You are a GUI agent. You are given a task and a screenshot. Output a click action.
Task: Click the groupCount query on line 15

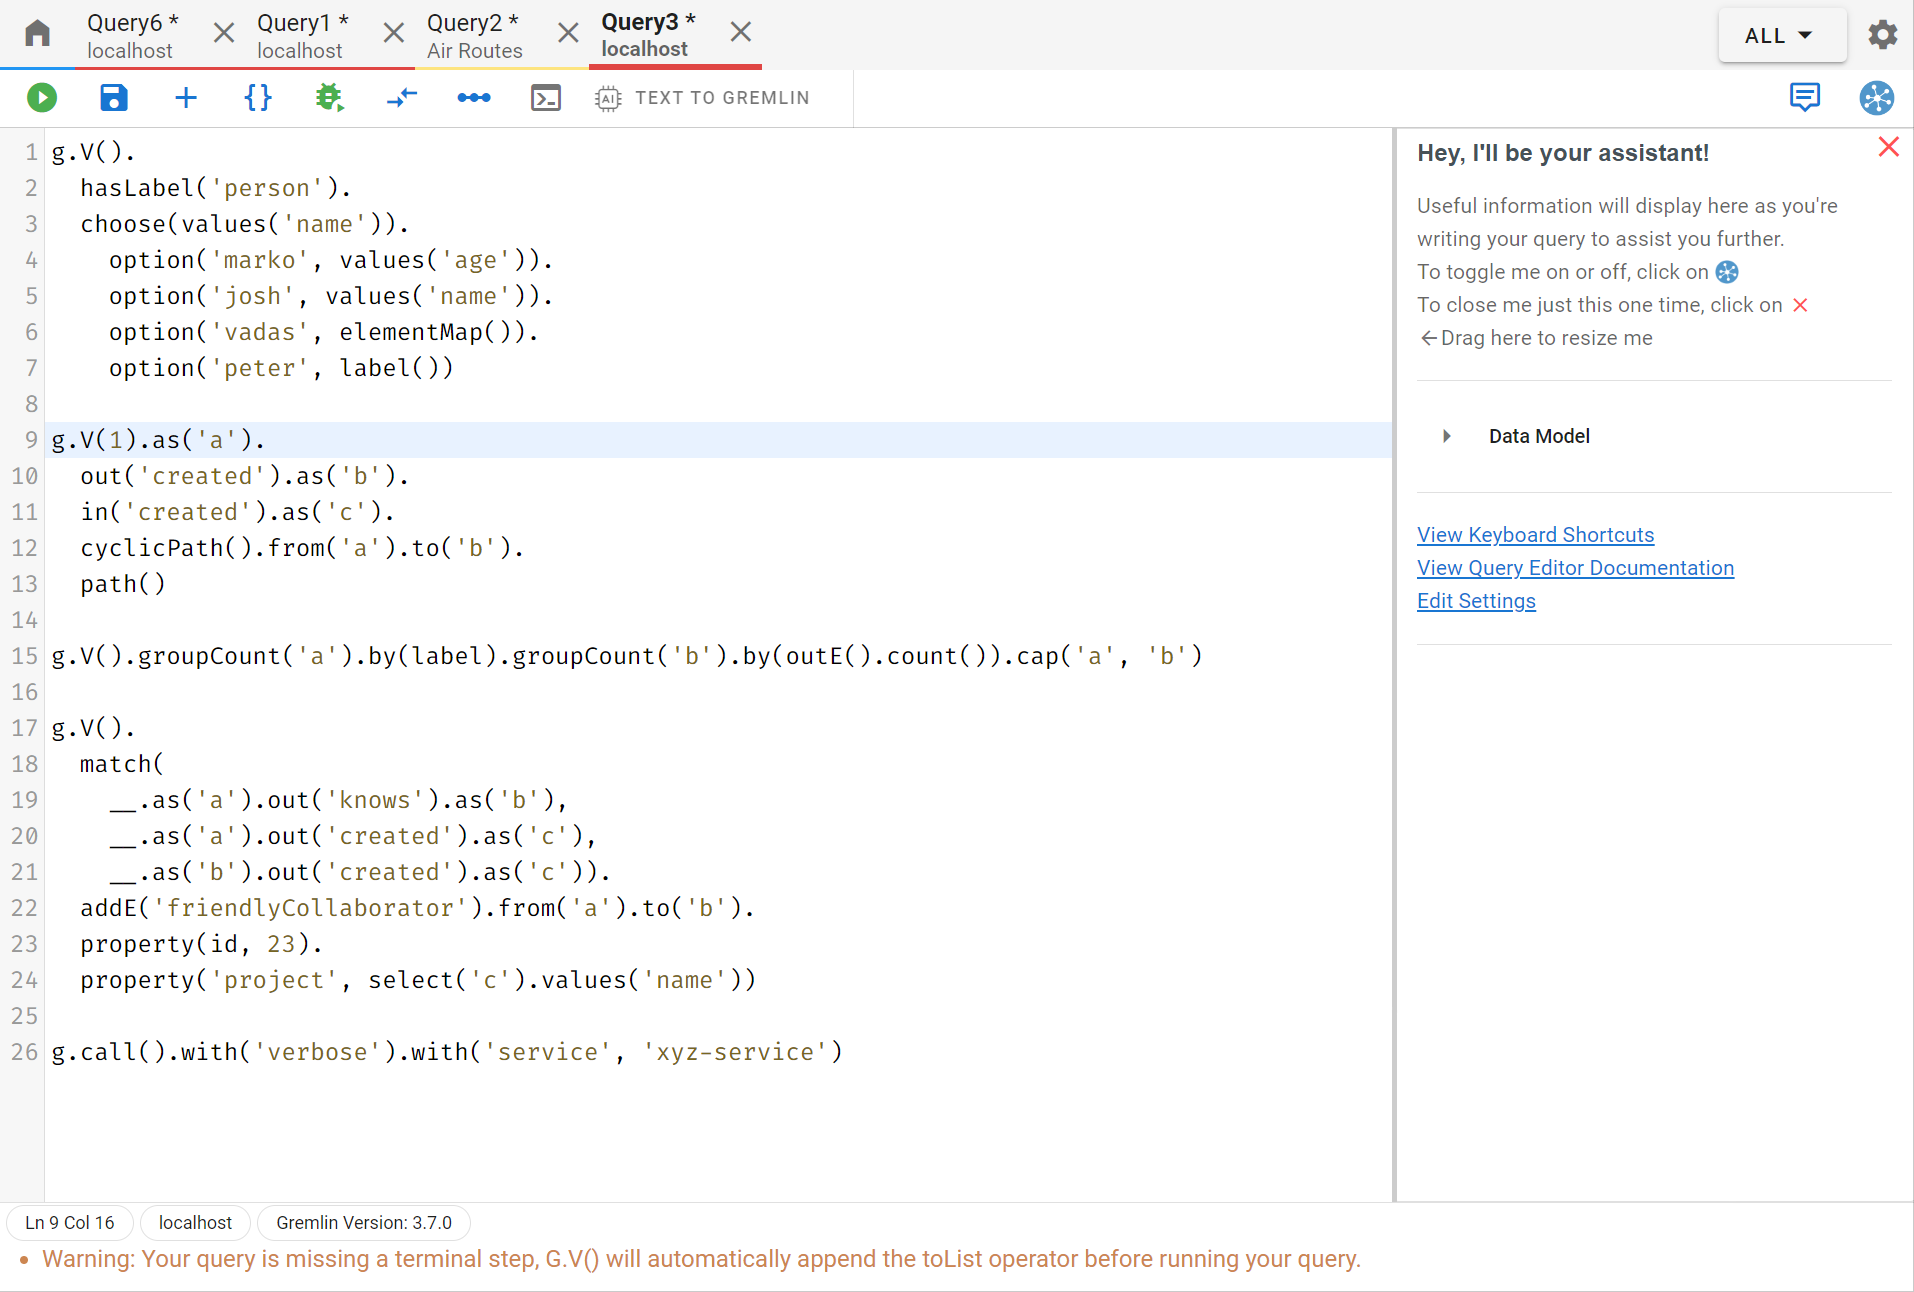click(627, 656)
